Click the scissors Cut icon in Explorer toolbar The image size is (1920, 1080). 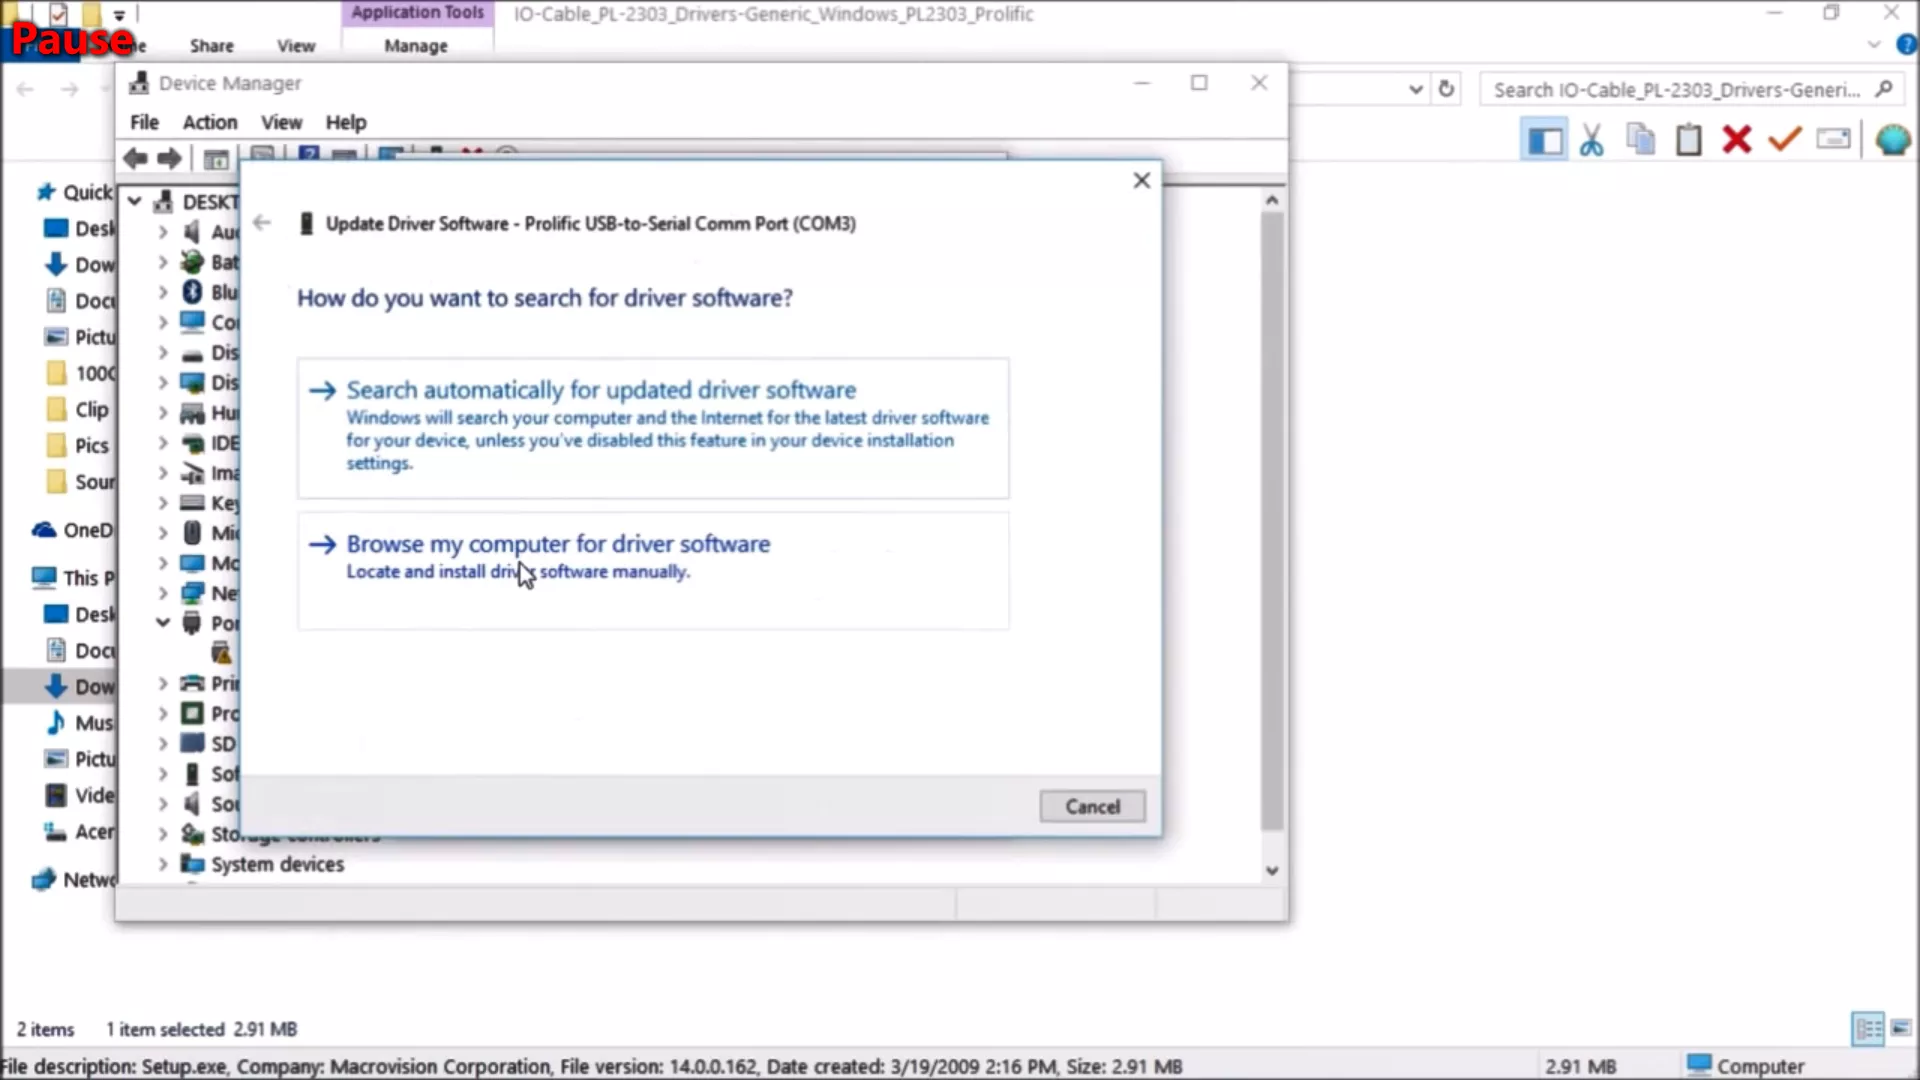(1591, 140)
